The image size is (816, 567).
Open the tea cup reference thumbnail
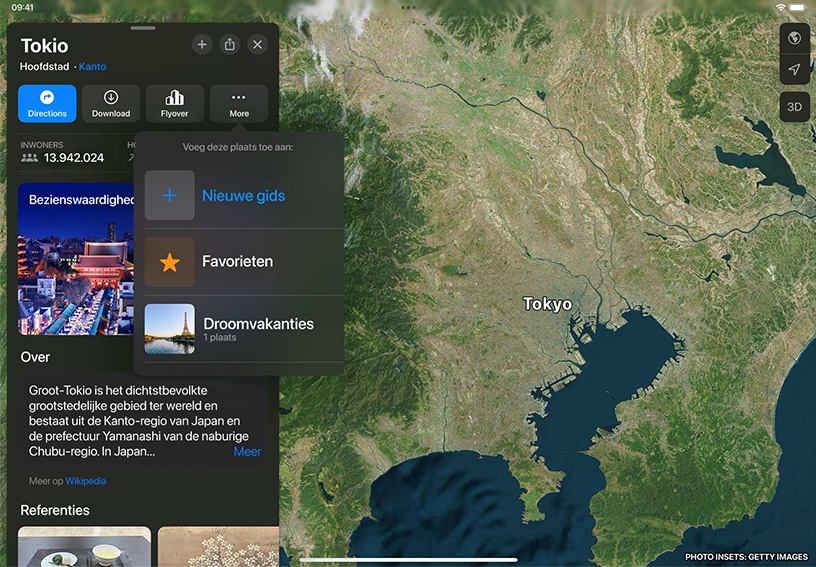point(84,547)
